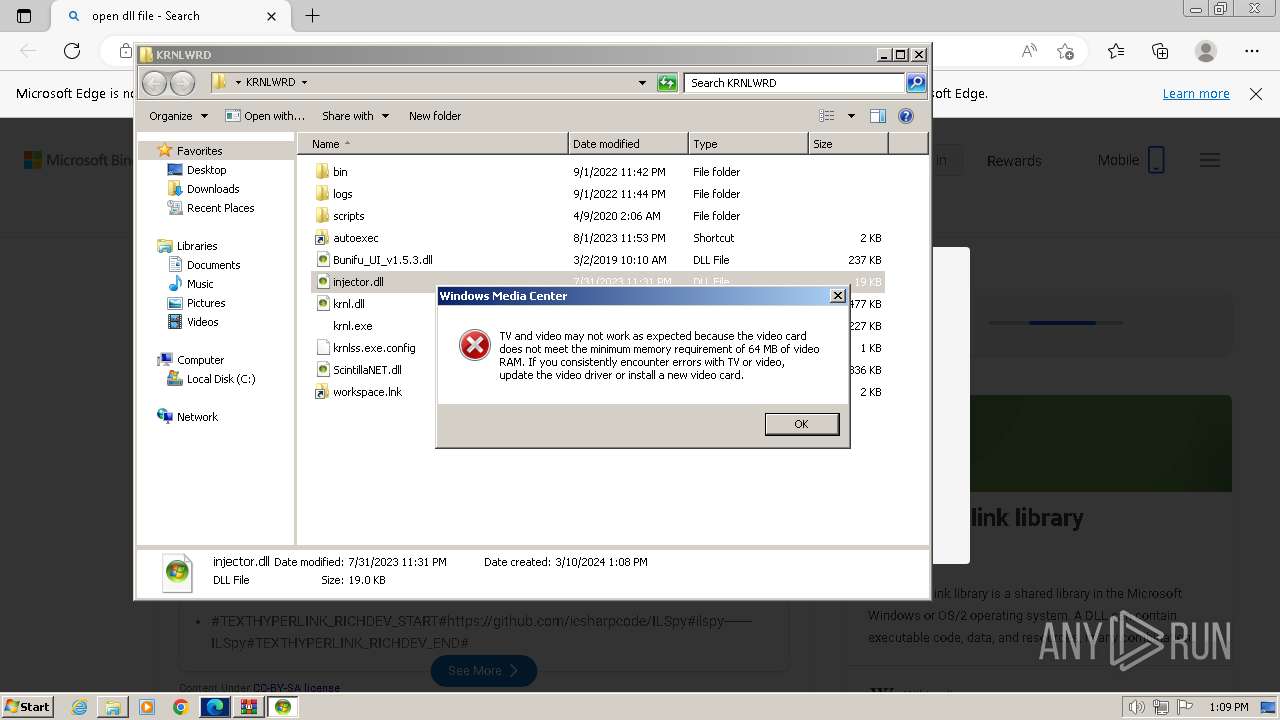Click OK in the Windows Media Center dialog
This screenshot has height=720, width=1280.
[801, 424]
